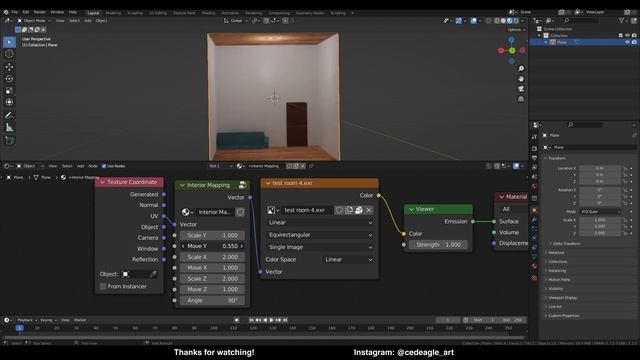Image resolution: width=640 pixels, height=360 pixels.
Task: Enable the From Instancer checkbox
Action: (103, 287)
